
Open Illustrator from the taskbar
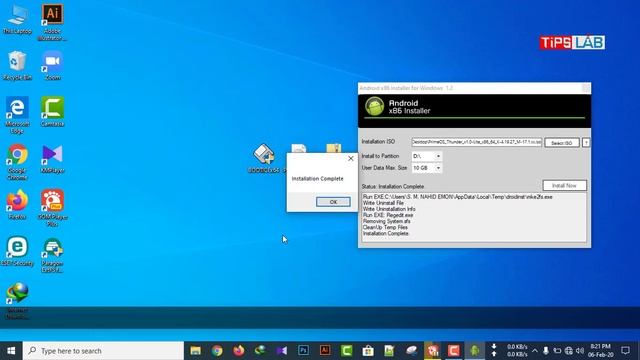pos(325,351)
